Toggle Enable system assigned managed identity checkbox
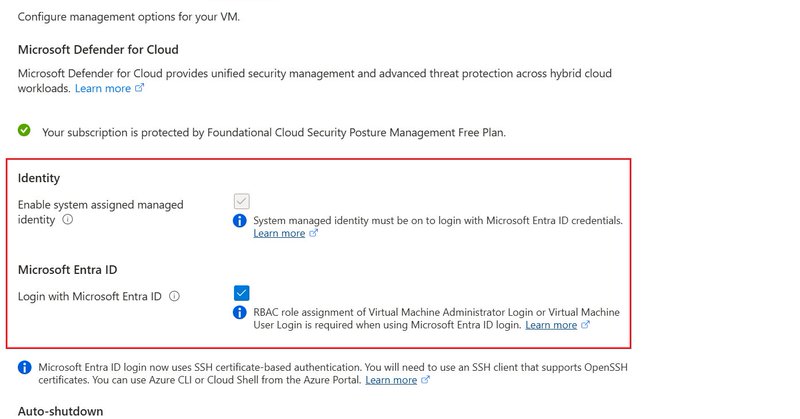 pyautogui.click(x=241, y=201)
